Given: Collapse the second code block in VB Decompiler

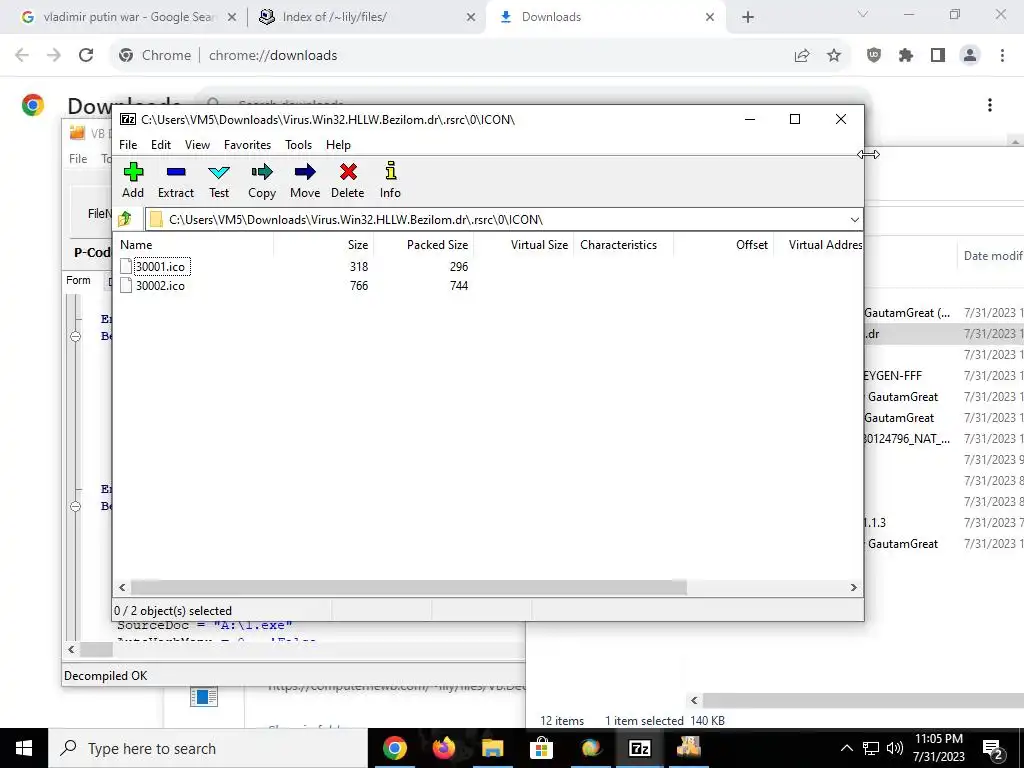Looking at the screenshot, I should 76,506.
